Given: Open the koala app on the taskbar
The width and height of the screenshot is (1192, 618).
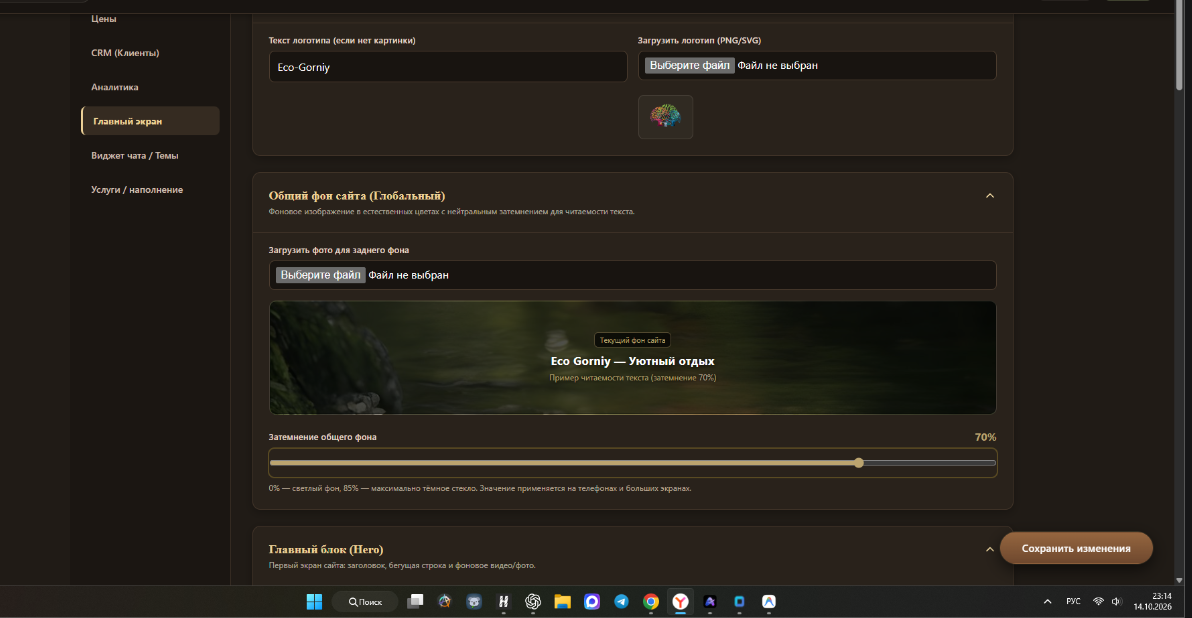Looking at the screenshot, I should [x=474, y=602].
